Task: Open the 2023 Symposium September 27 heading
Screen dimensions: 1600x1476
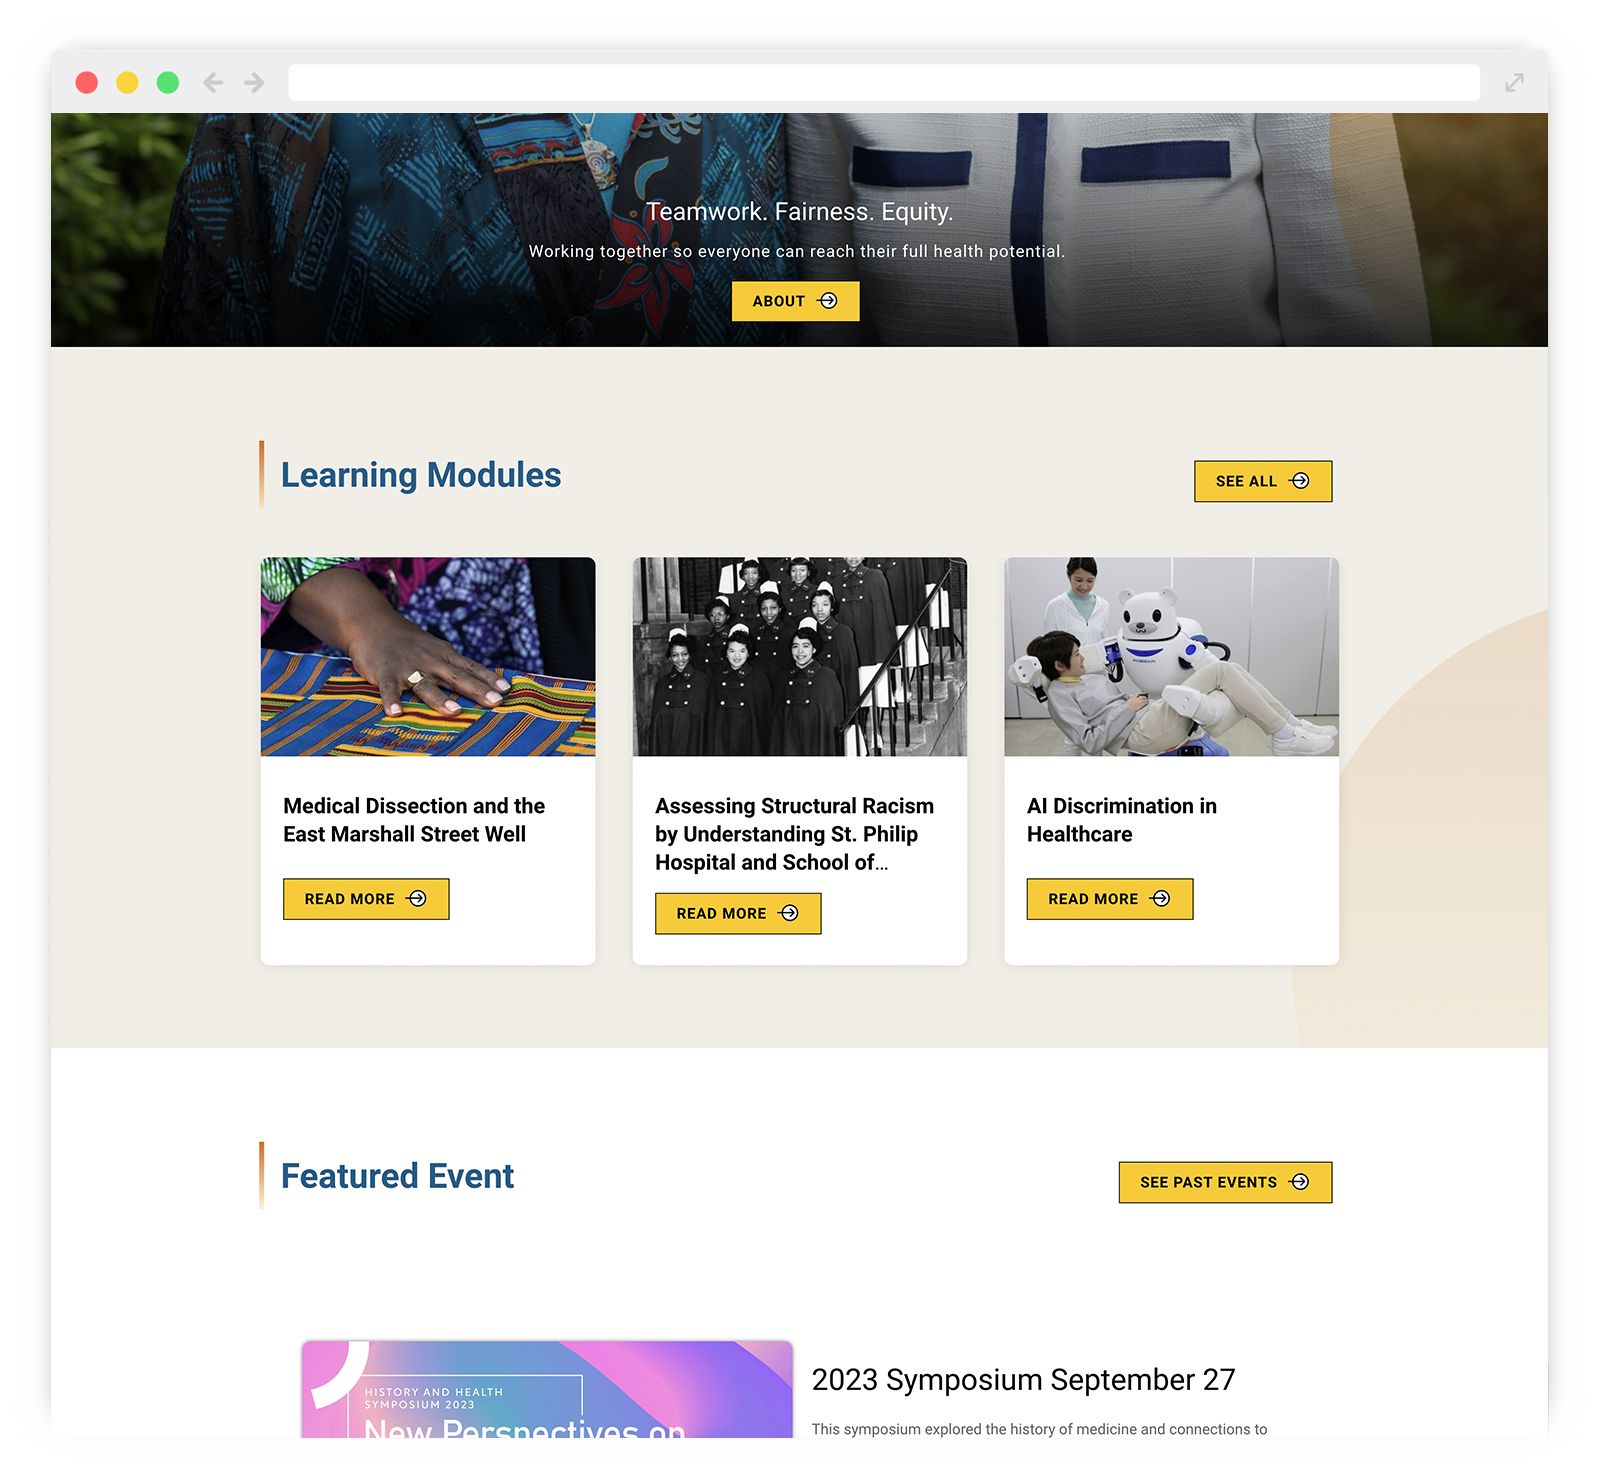Action: (1023, 1380)
